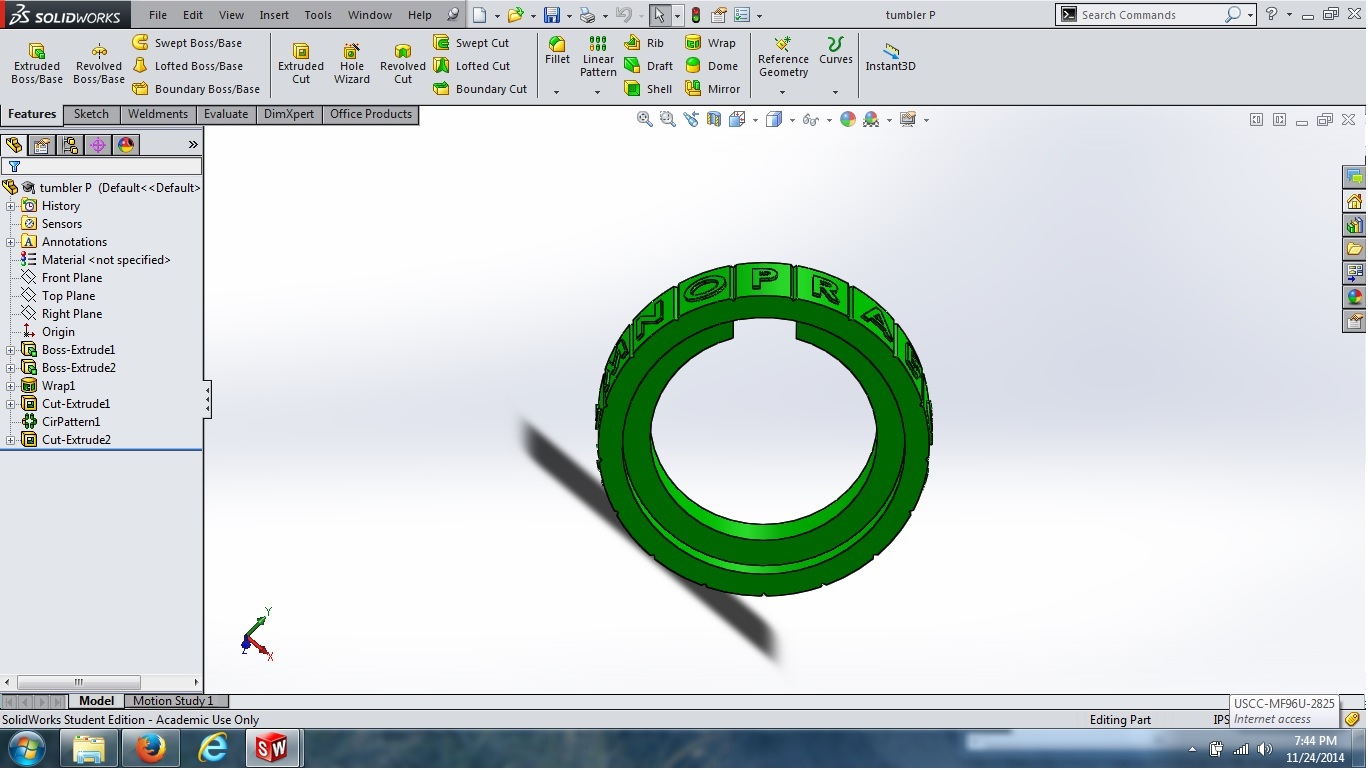Viewport: 1368px width, 770px height.
Task: Choose the Swept Boss/Base tool
Action: 187,43
